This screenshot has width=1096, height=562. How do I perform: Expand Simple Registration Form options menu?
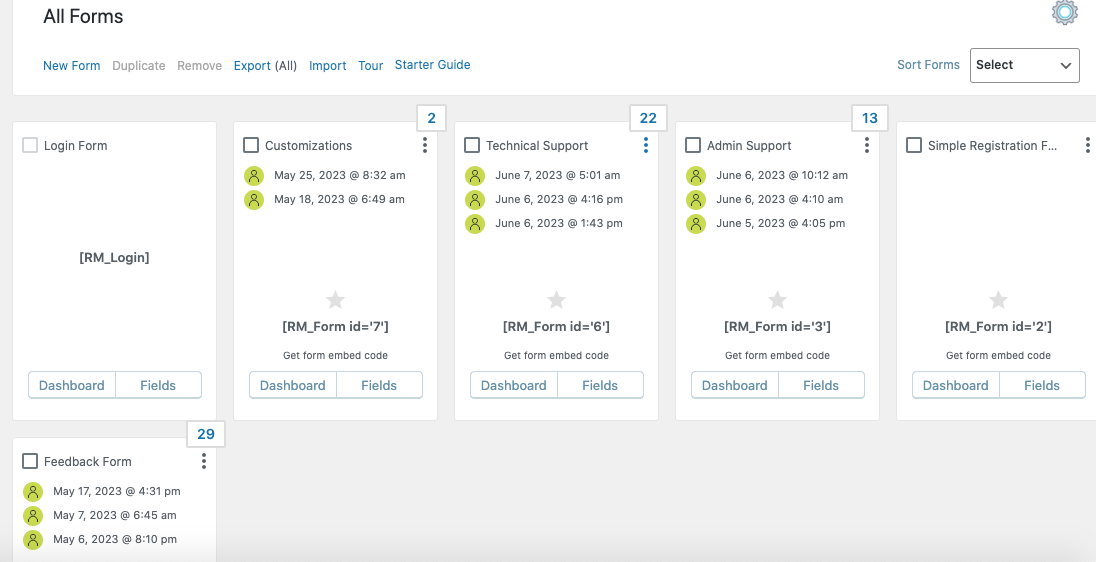pyautogui.click(x=1088, y=146)
